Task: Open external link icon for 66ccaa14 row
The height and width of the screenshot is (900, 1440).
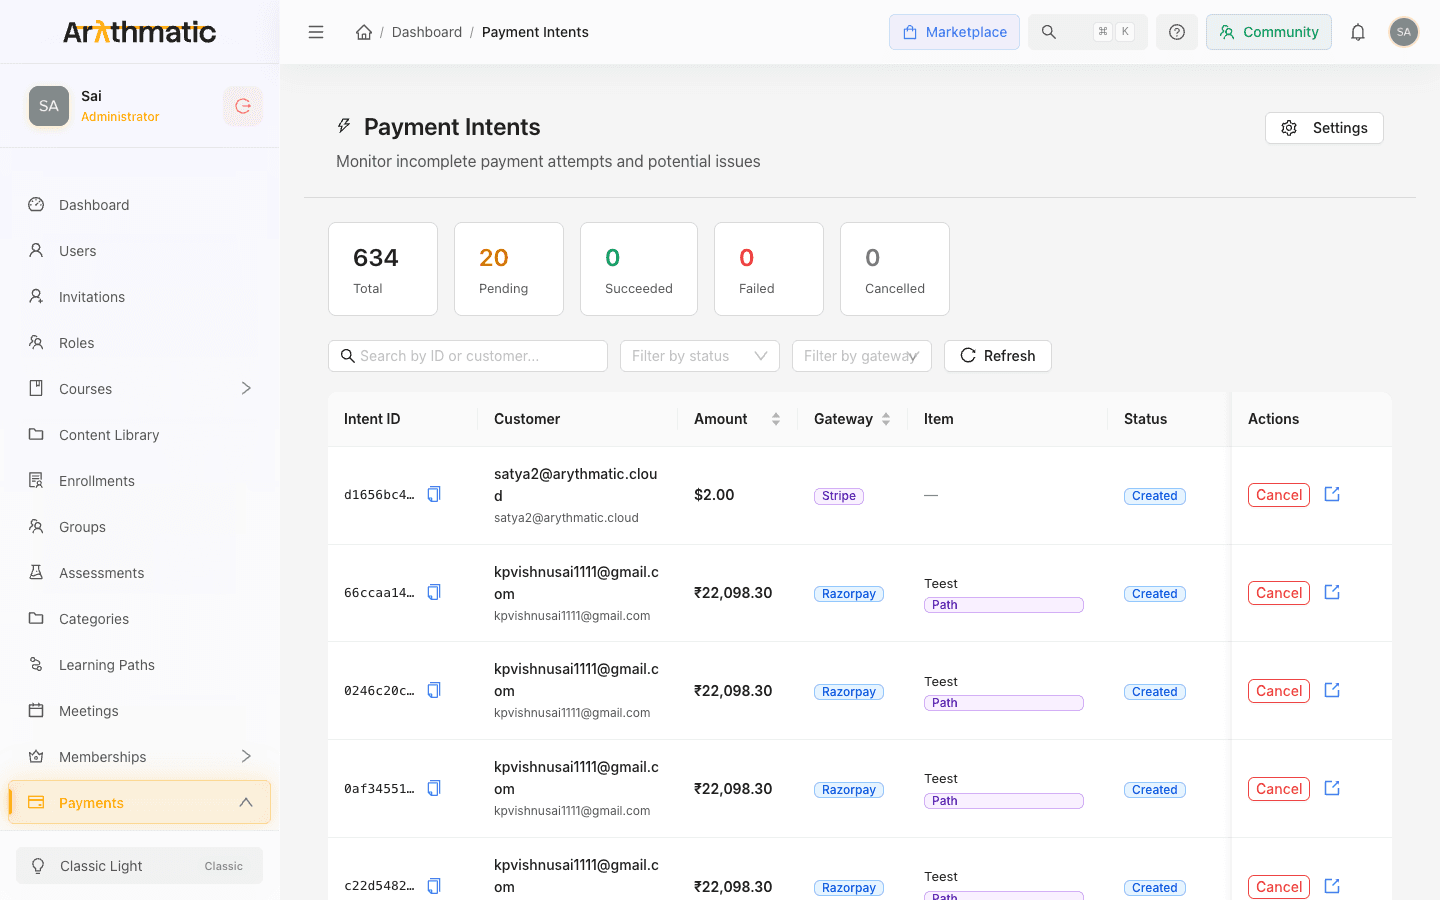Action: [x=1332, y=592]
